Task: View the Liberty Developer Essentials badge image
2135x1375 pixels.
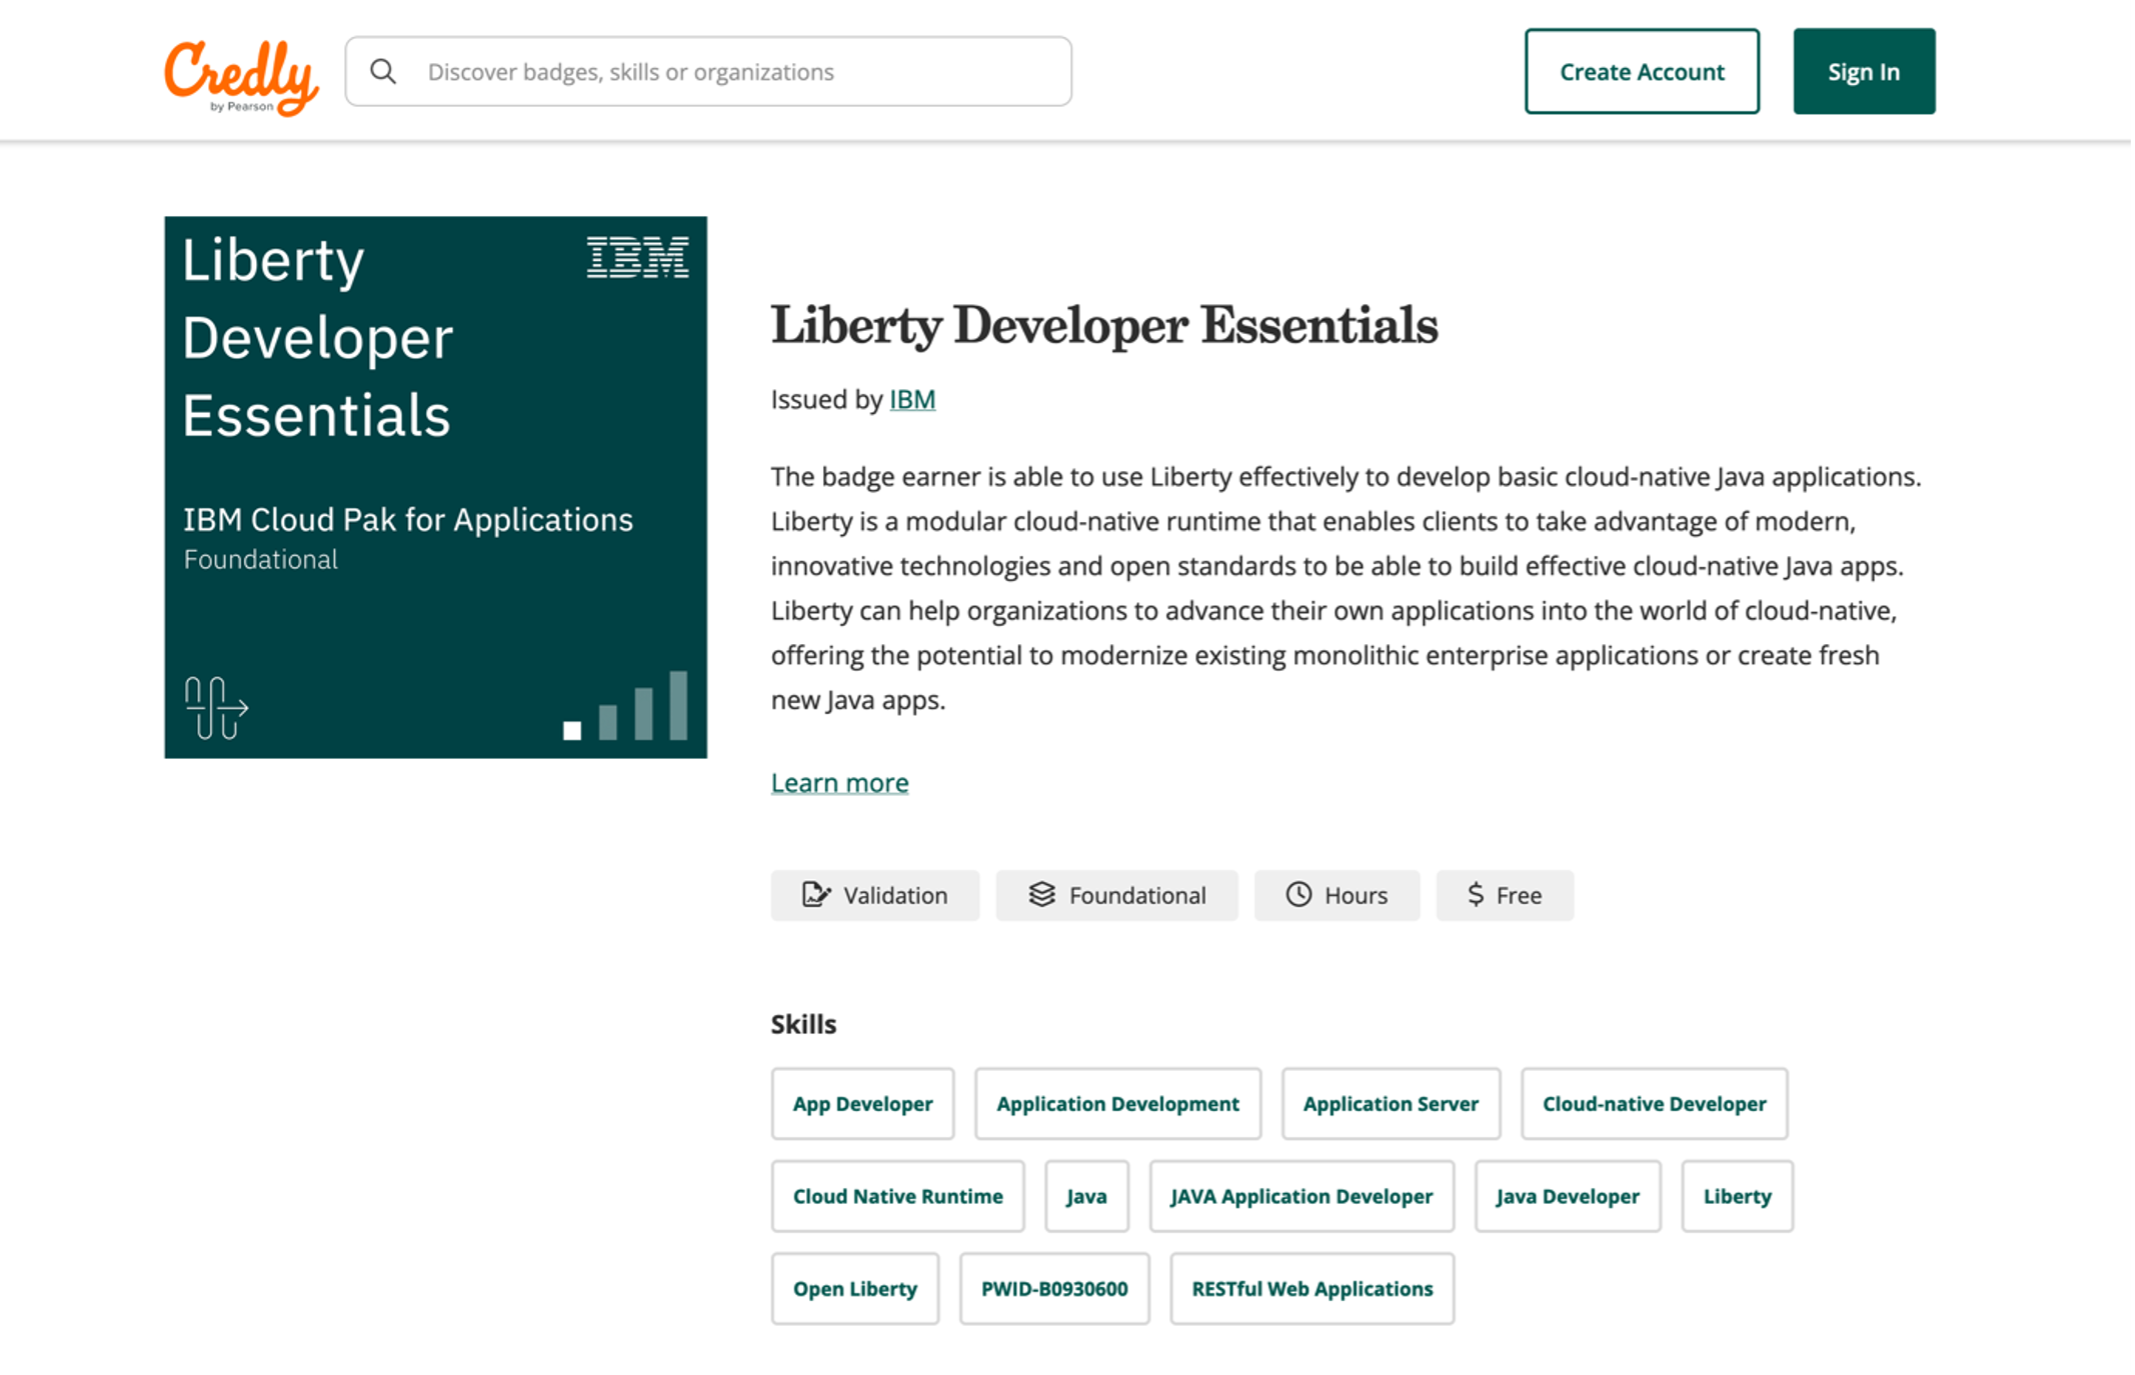Action: [436, 487]
